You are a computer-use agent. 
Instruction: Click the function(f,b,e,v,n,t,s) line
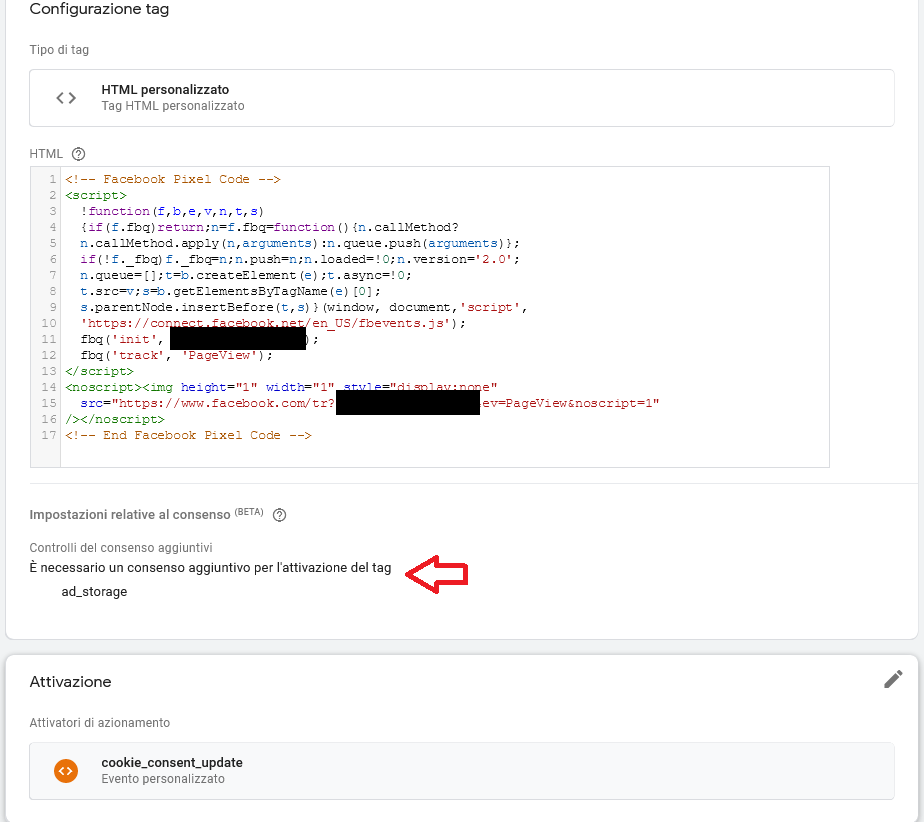pos(172,211)
